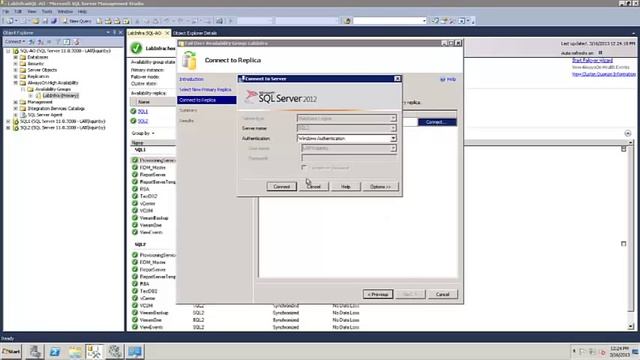Click the Filter icon in Object Explorer toolbar
Viewport: 640px width, 360px height.
[x=58, y=42]
